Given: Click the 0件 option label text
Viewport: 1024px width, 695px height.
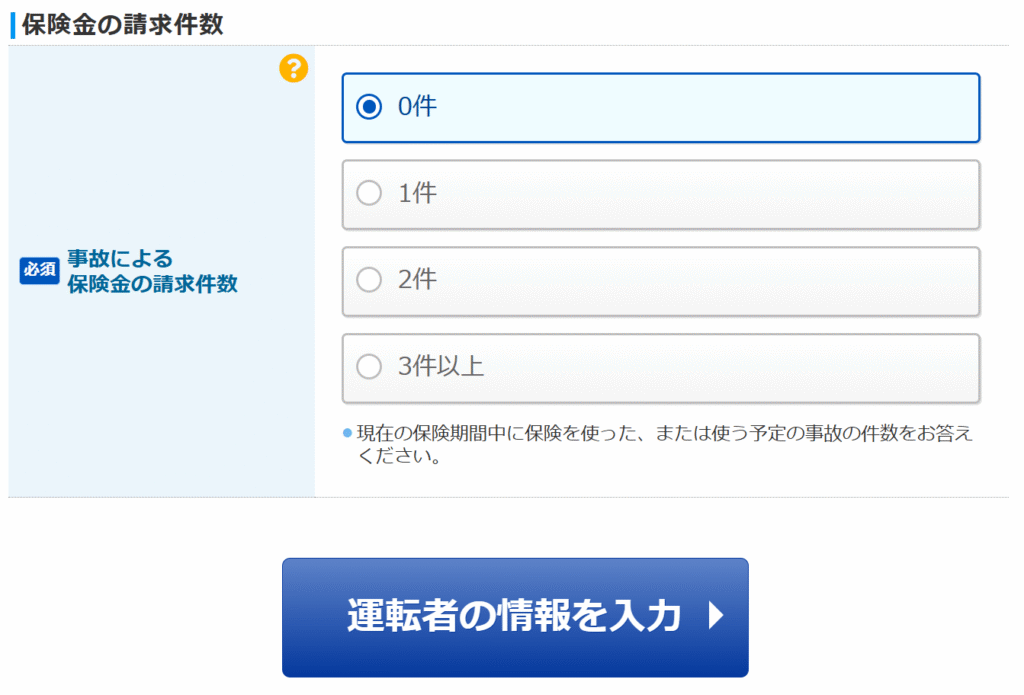Looking at the screenshot, I should click(417, 107).
